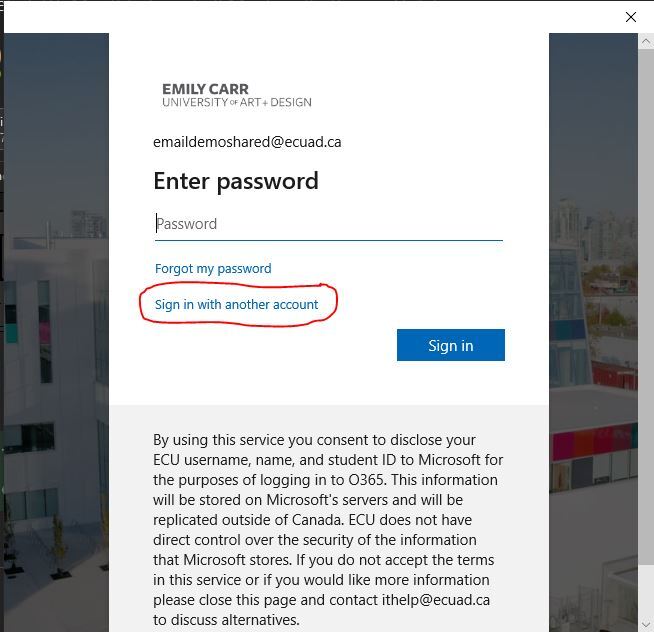The height and width of the screenshot is (632, 654).
Task: Close the sign-in dialog window
Action: coord(631,17)
